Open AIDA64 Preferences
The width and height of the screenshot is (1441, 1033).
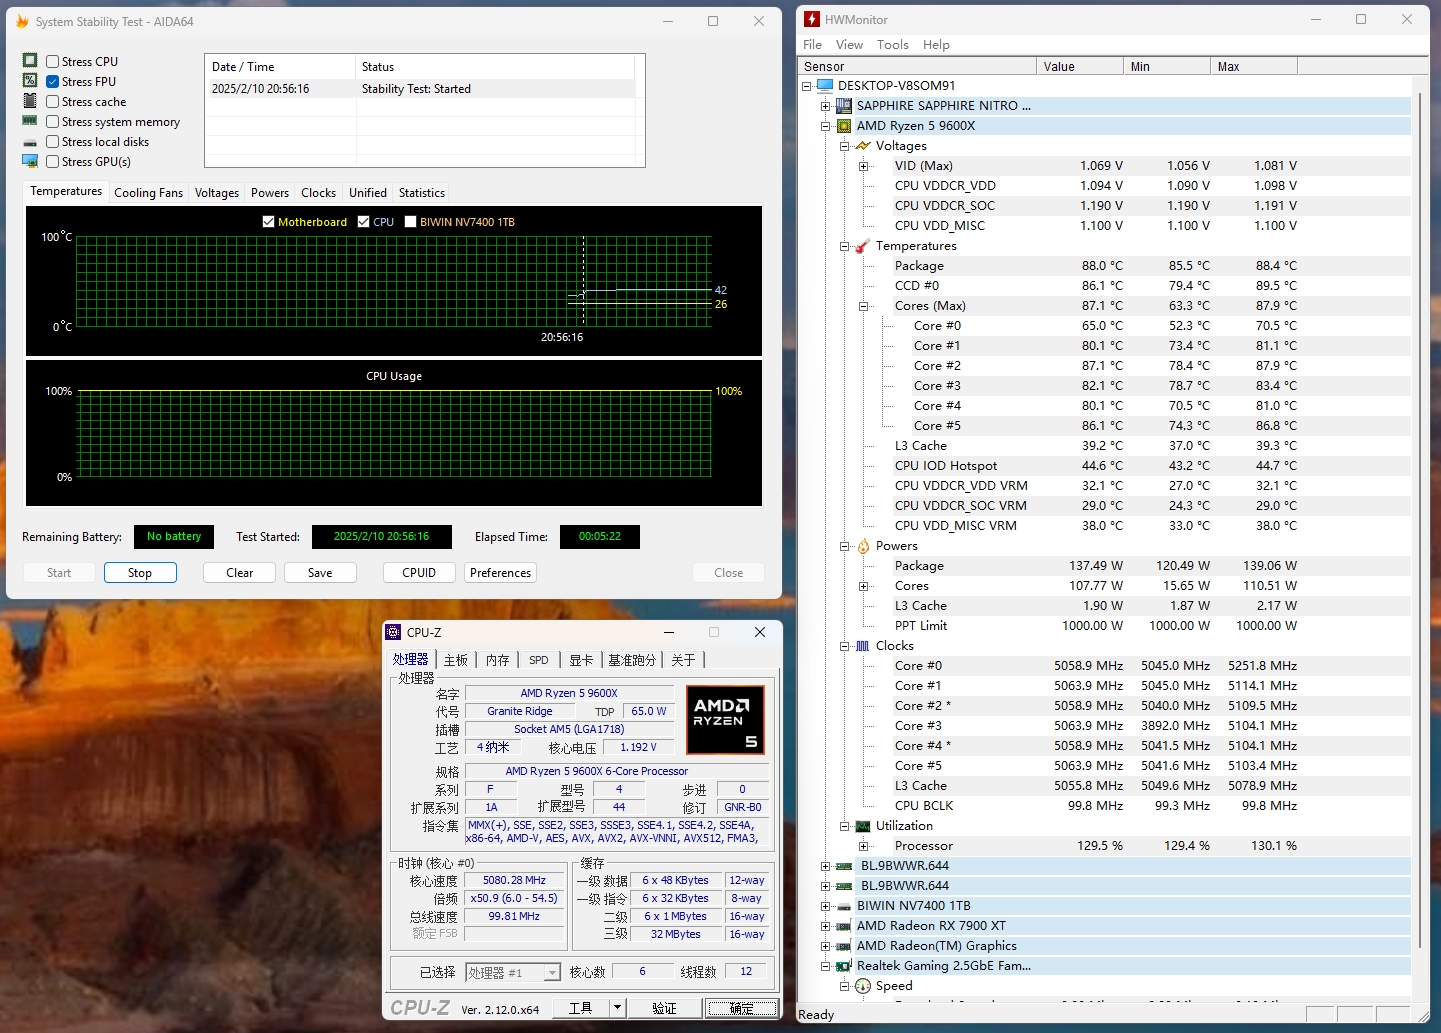click(x=501, y=573)
